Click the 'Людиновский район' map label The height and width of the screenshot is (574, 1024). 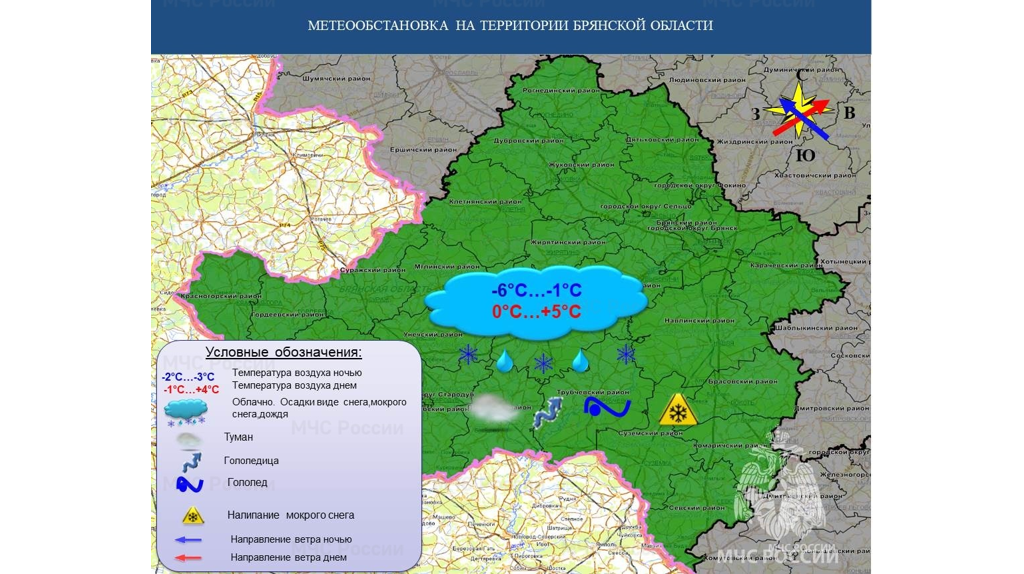coord(707,80)
